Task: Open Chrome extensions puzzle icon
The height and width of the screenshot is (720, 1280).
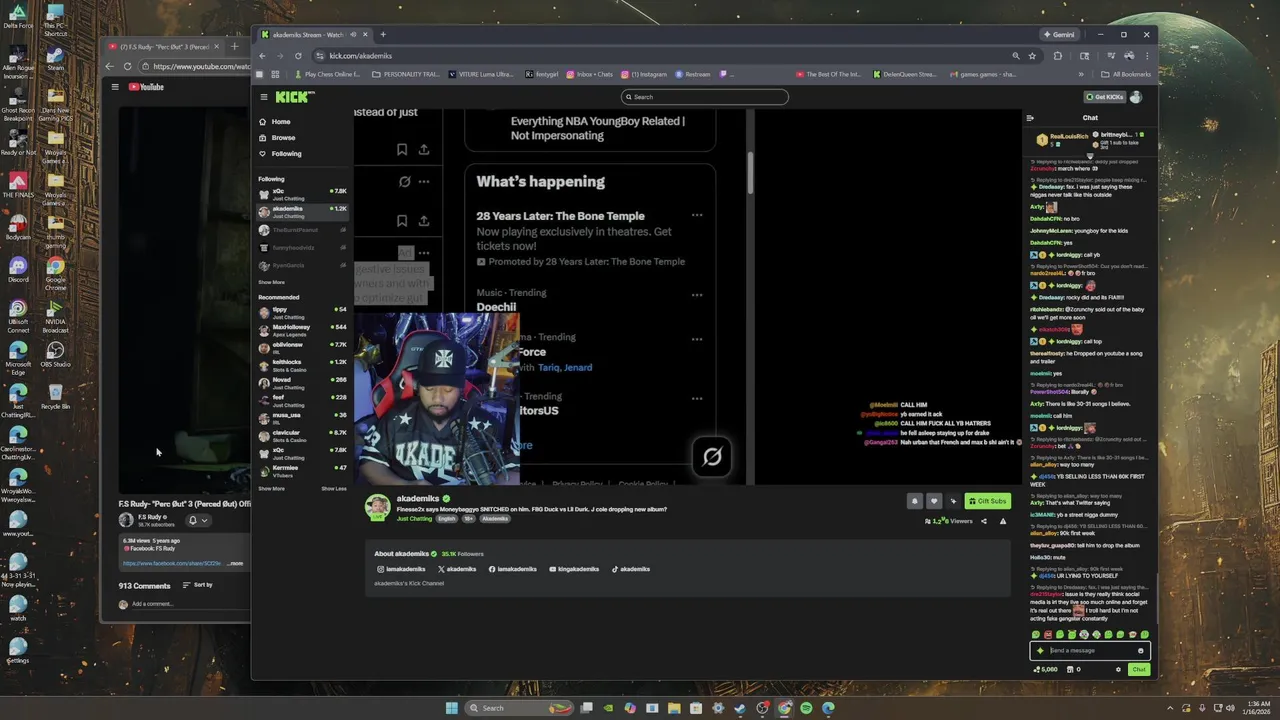Action: [1057, 56]
